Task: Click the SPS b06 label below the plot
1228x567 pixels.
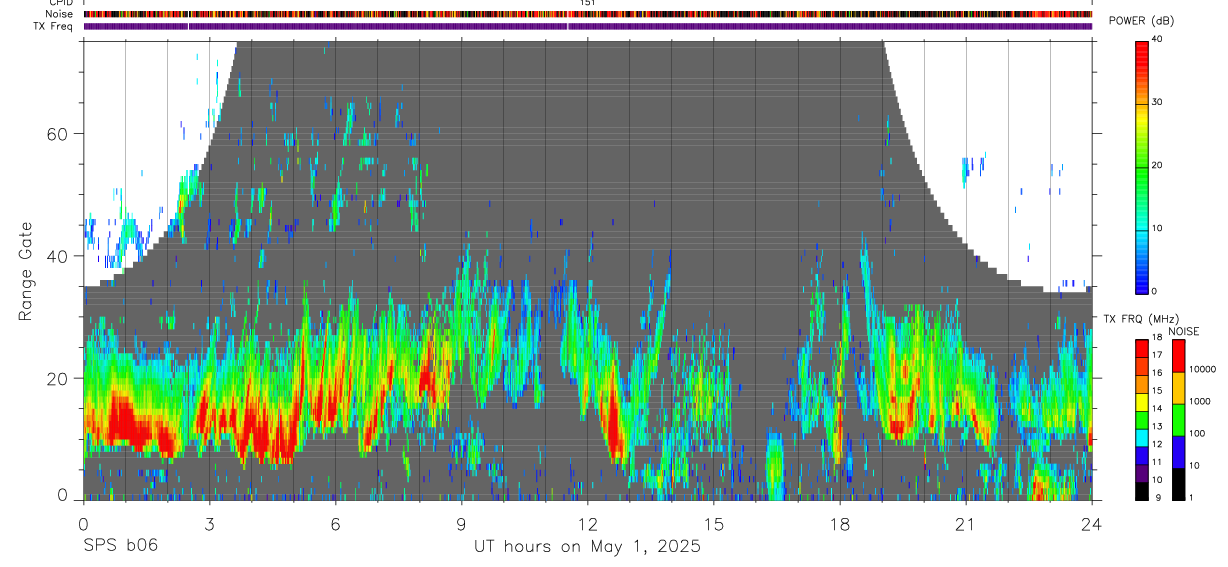Action: (120, 546)
